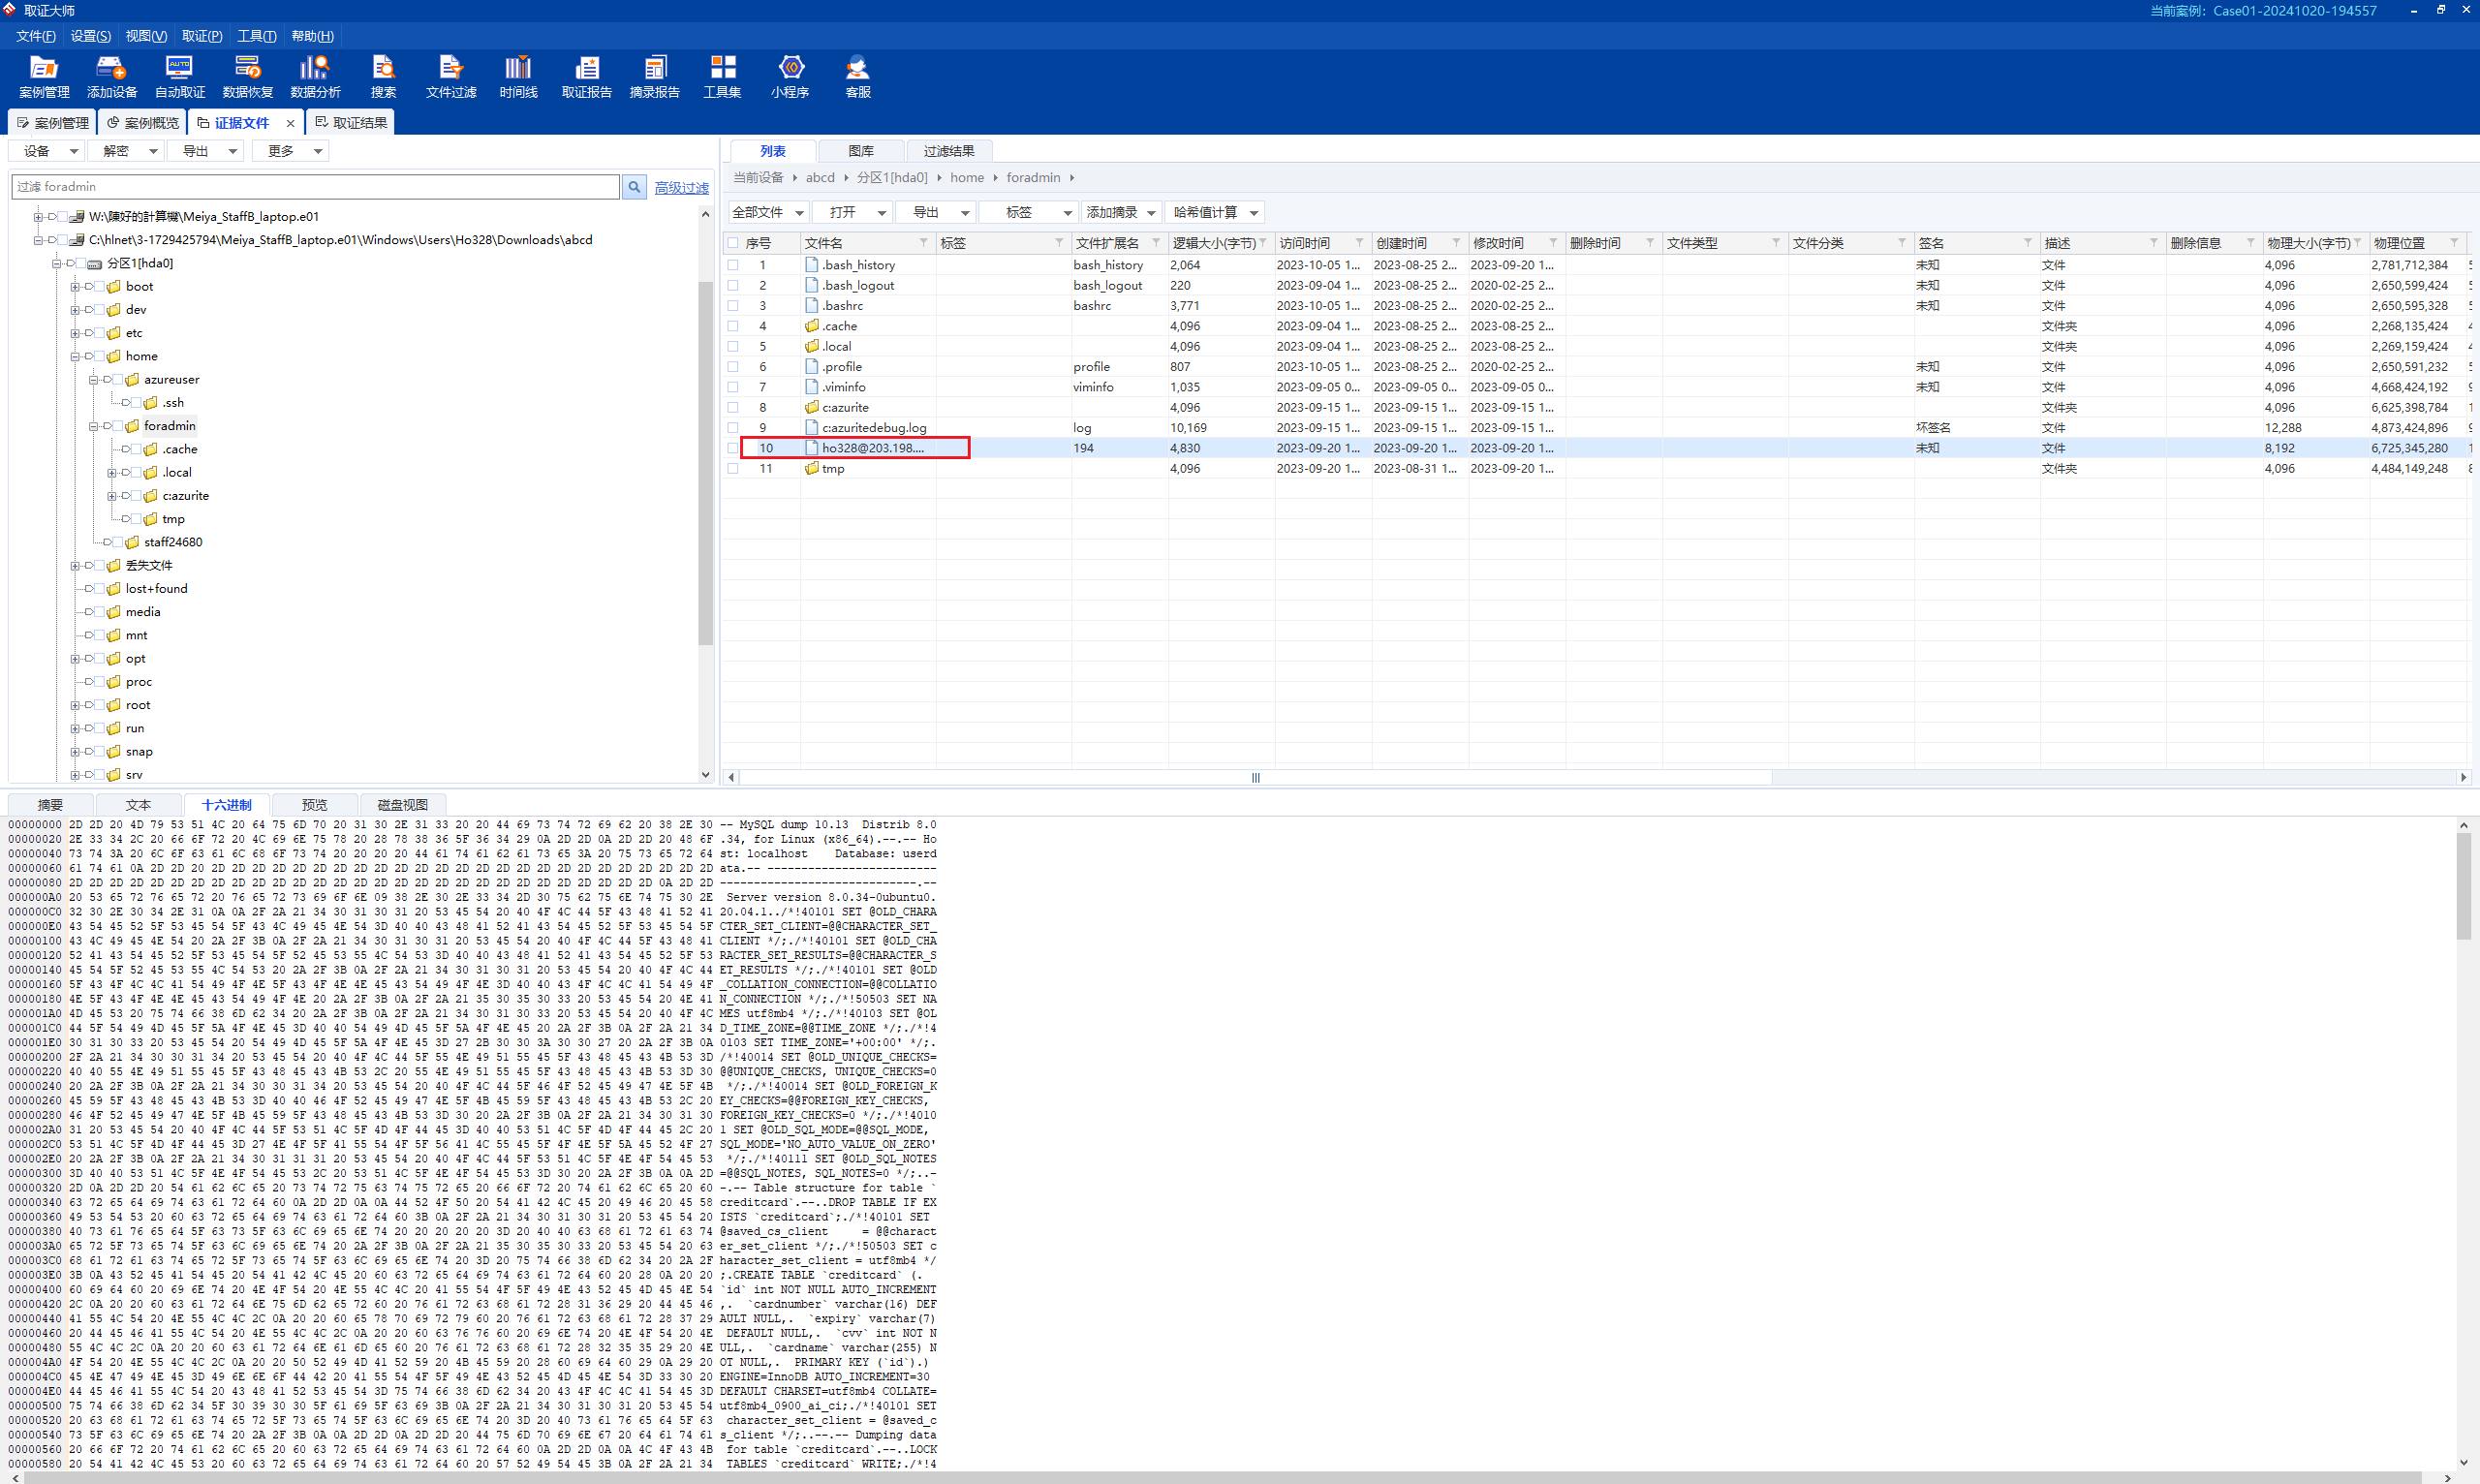Image resolution: width=2480 pixels, height=1484 pixels.
Task: Click home in the breadcrumb path
Action: 967,178
